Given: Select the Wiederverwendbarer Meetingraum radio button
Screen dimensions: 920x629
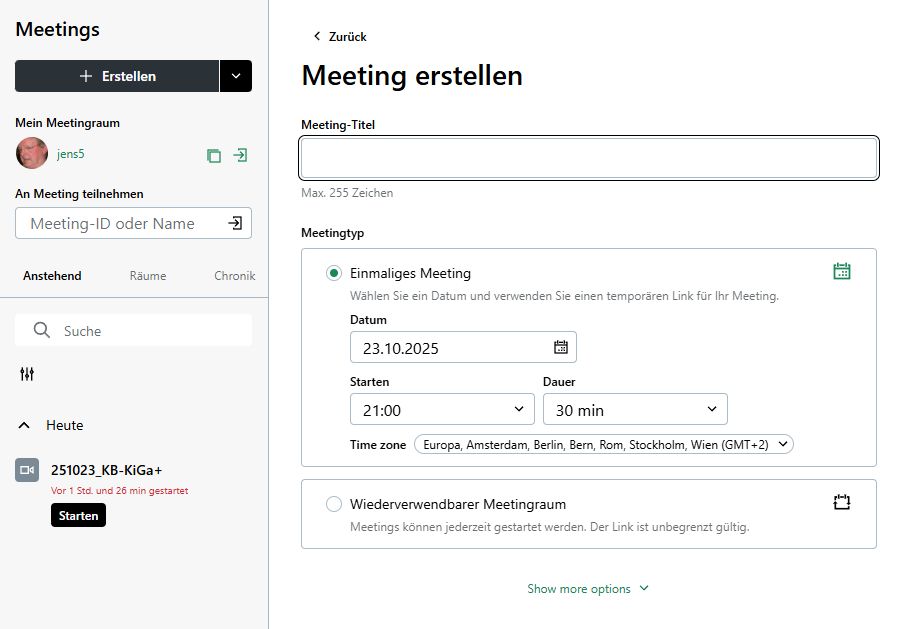Looking at the screenshot, I should 334,504.
